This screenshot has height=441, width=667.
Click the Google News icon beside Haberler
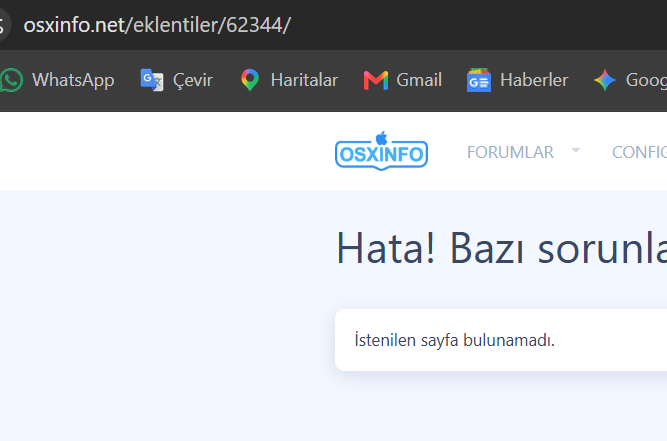[x=479, y=80]
